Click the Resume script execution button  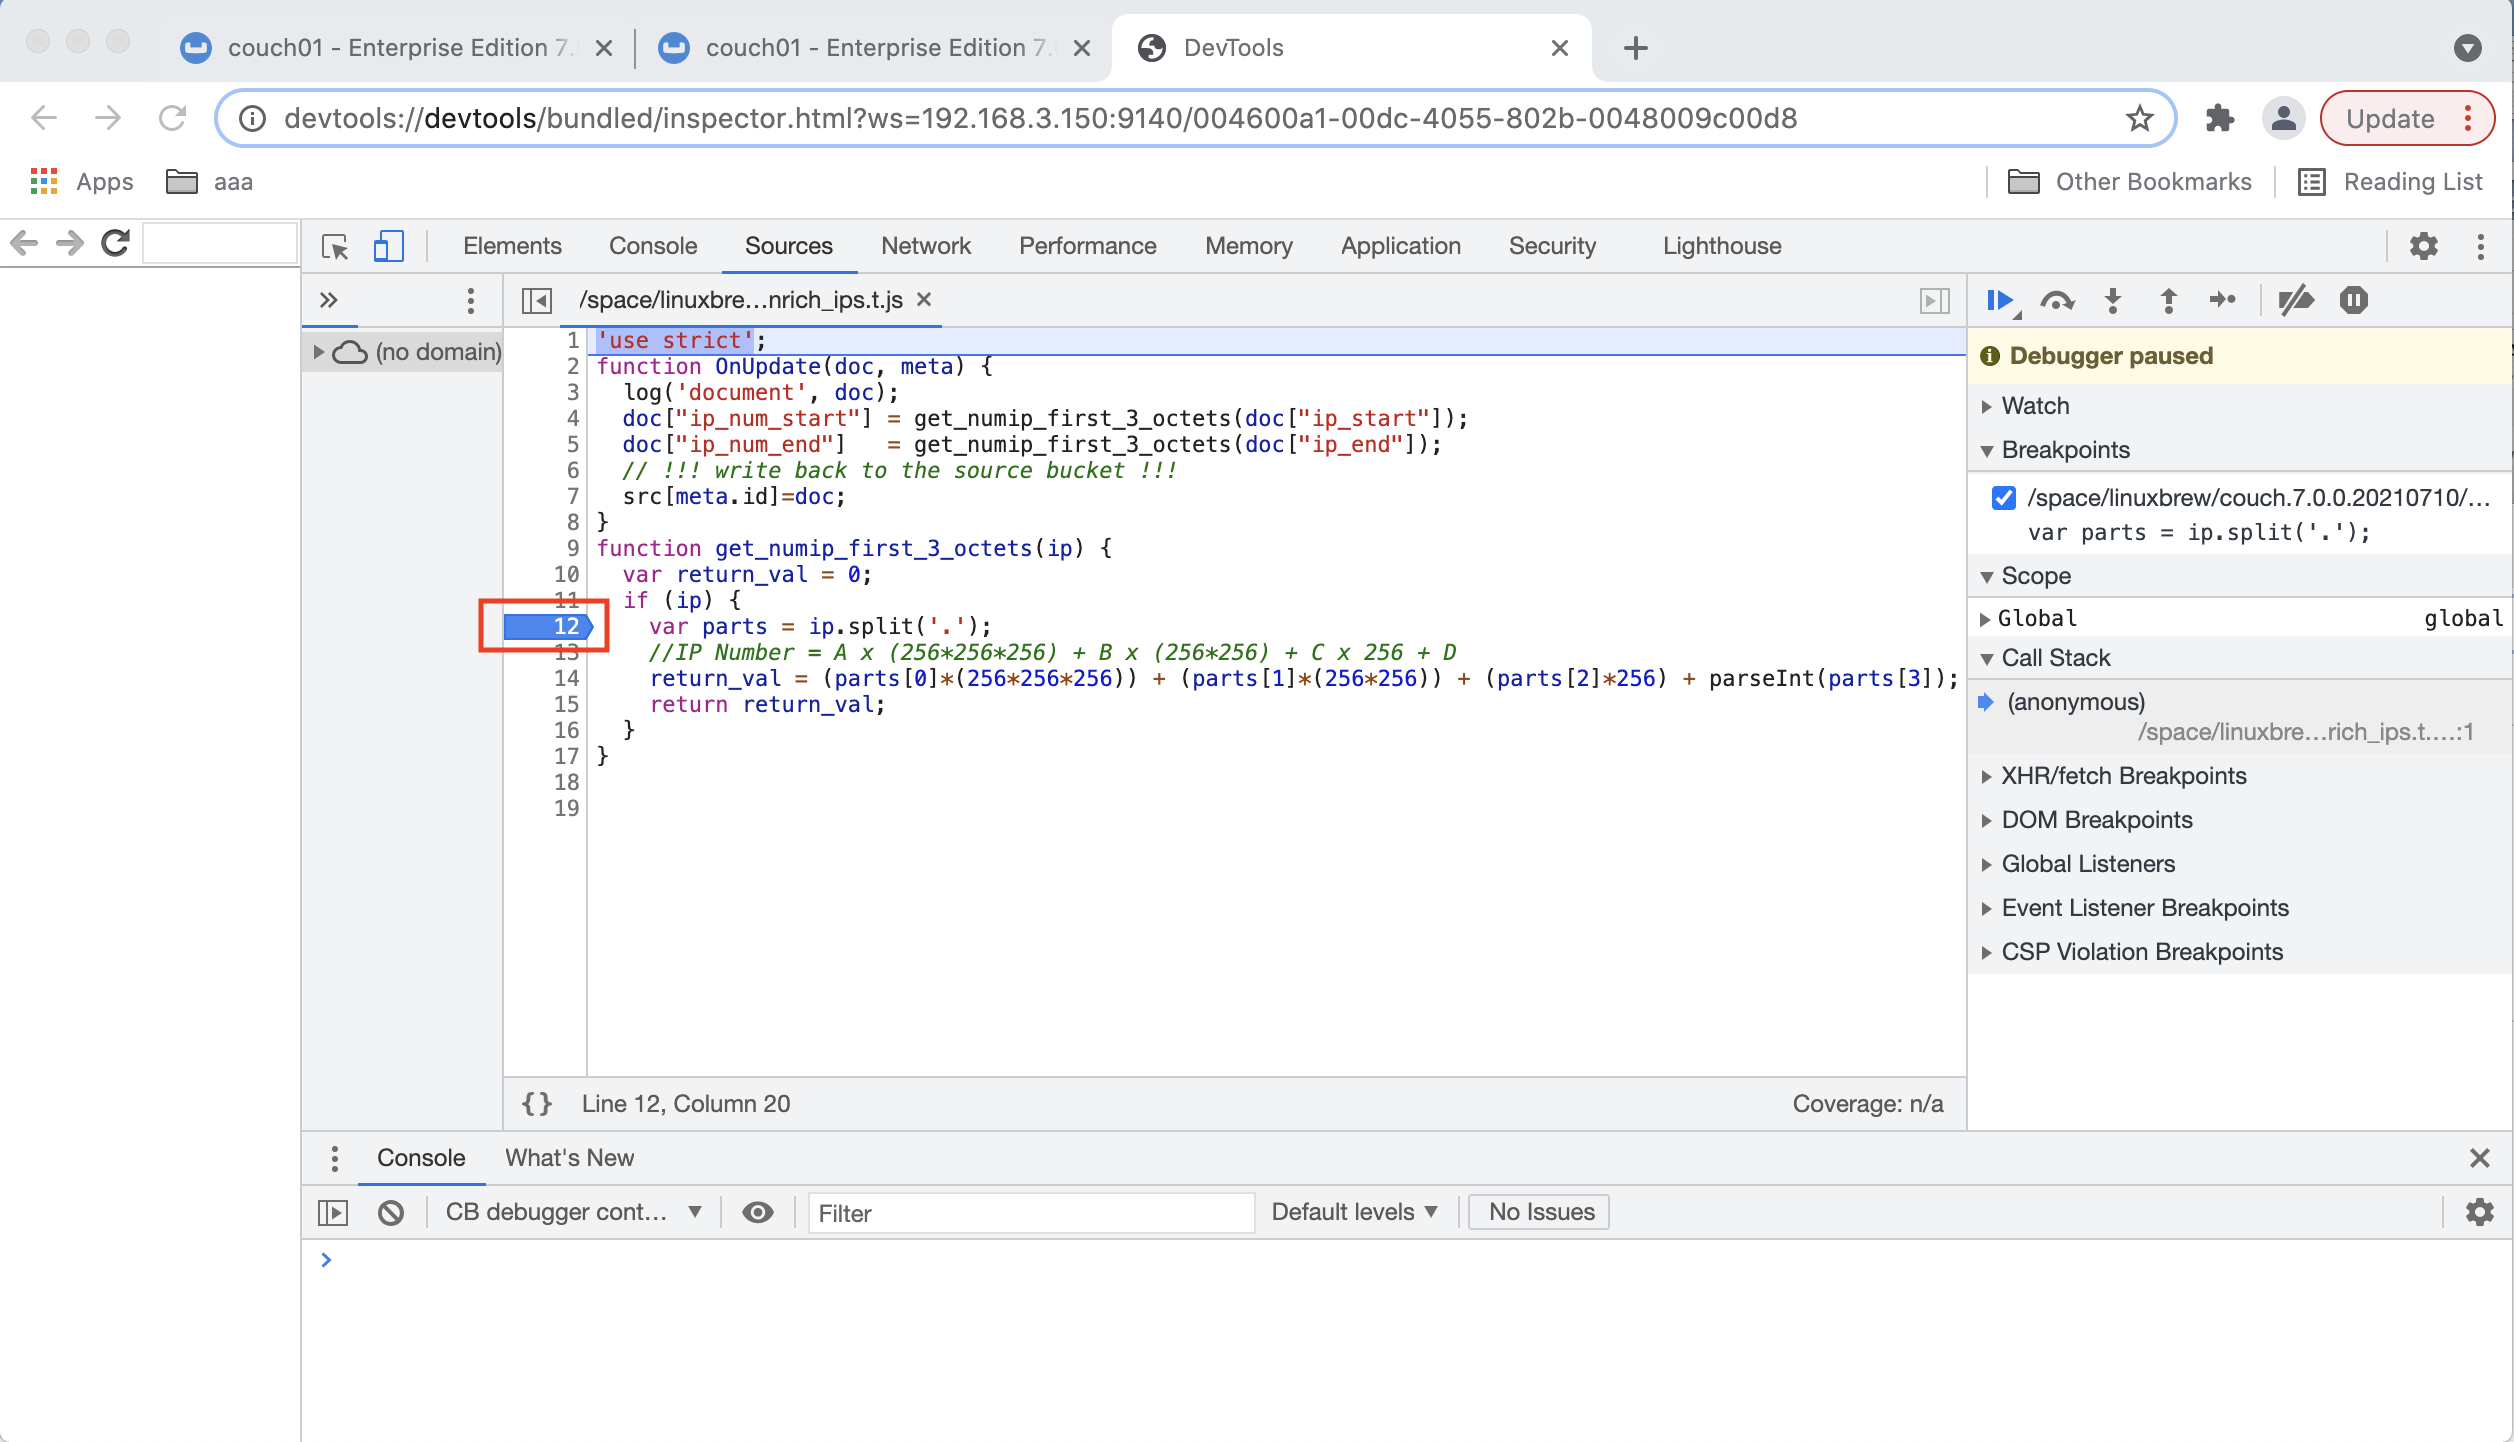point(2001,299)
